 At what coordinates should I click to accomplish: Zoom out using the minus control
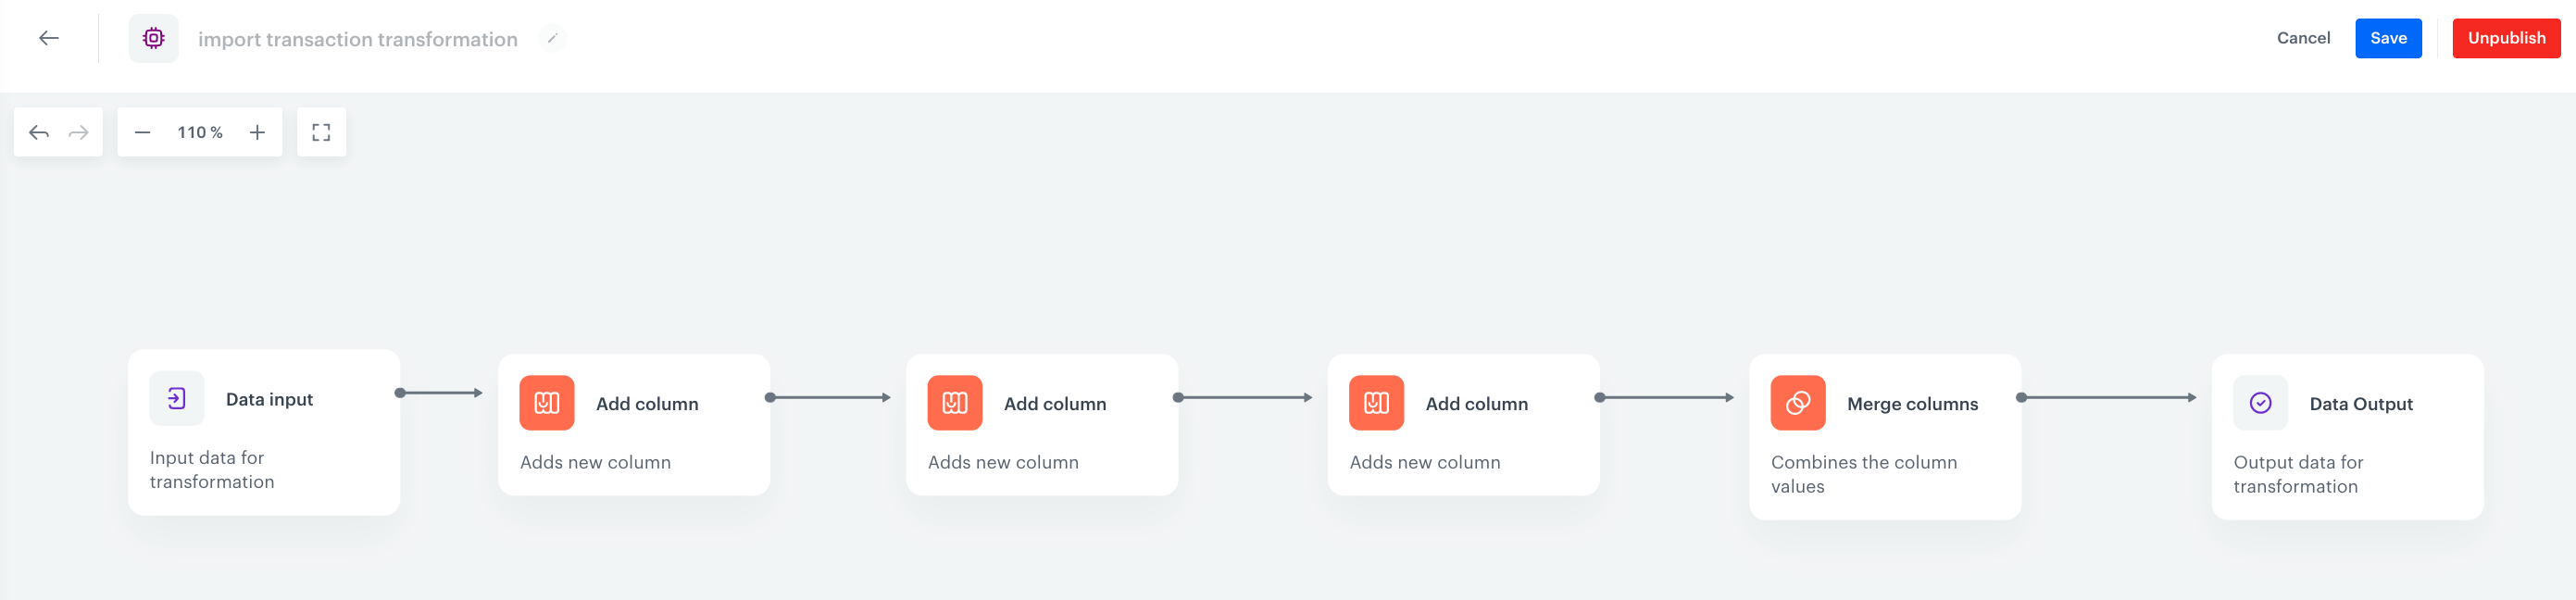(143, 131)
